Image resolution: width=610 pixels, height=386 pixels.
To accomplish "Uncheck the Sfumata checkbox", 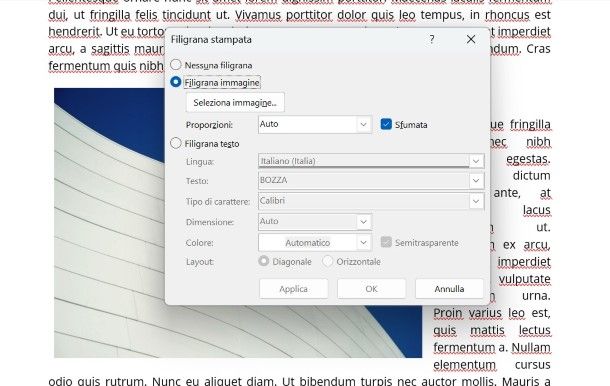I will pyautogui.click(x=386, y=124).
